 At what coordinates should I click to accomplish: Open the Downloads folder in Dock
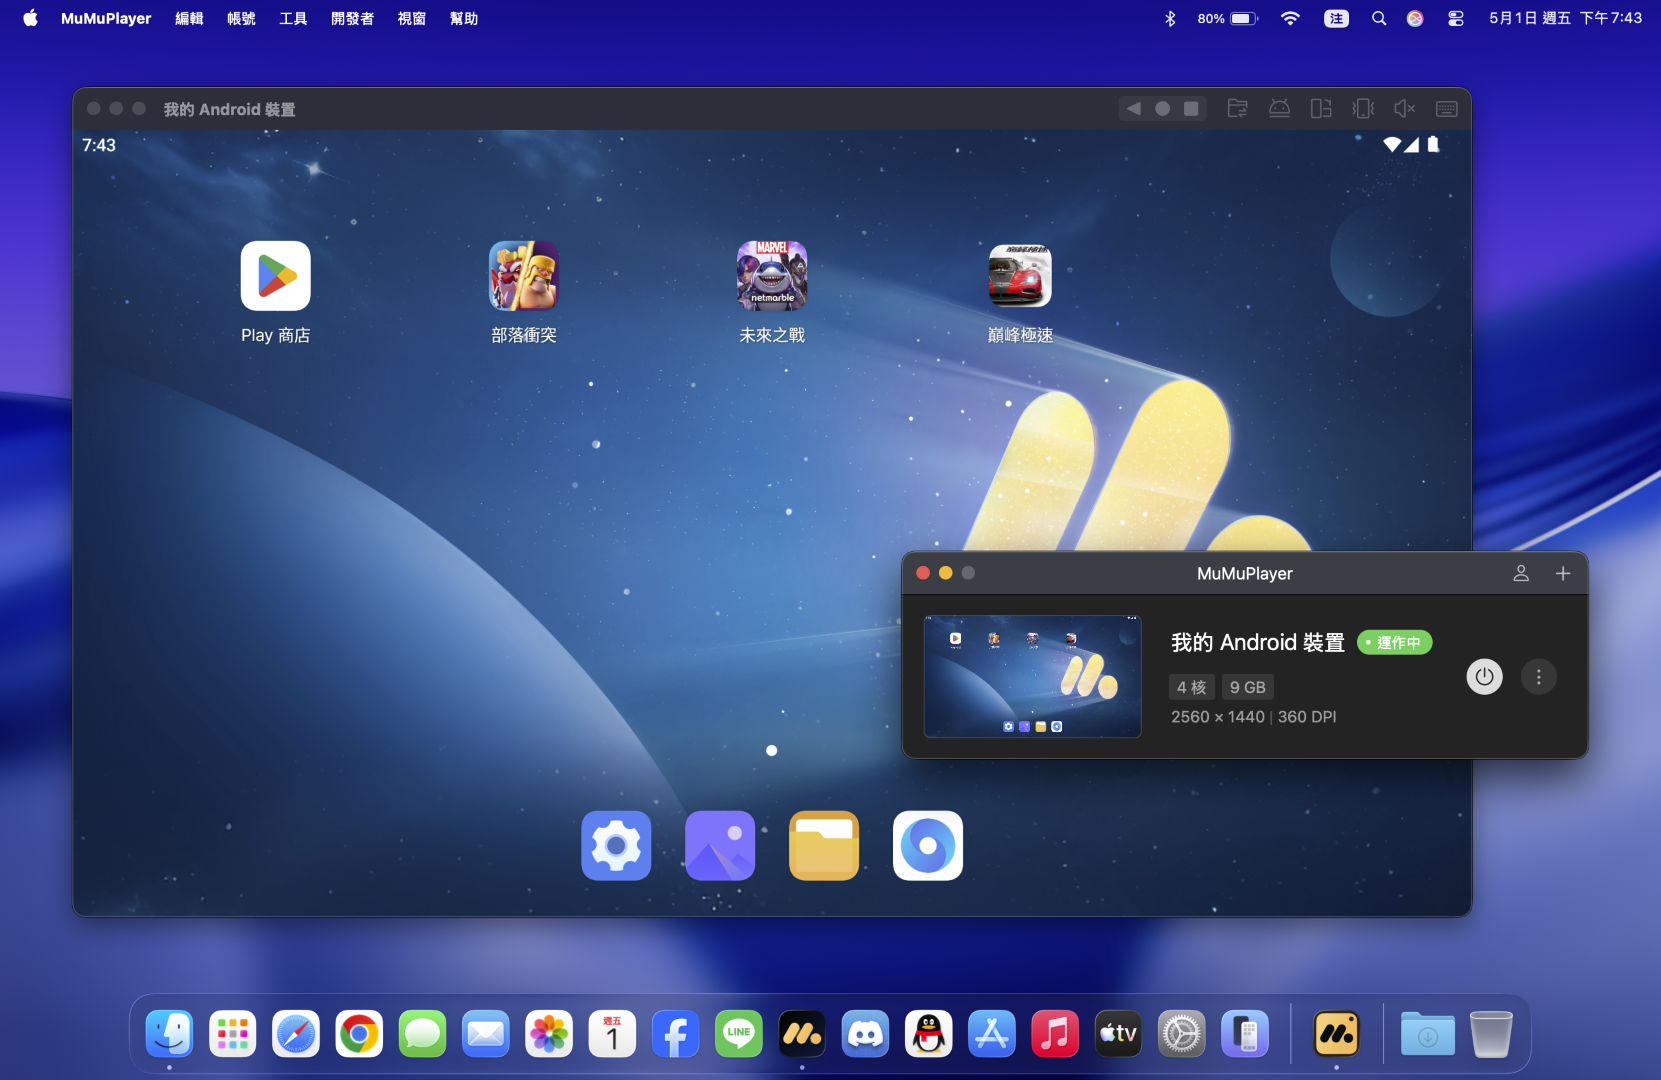click(x=1428, y=1034)
